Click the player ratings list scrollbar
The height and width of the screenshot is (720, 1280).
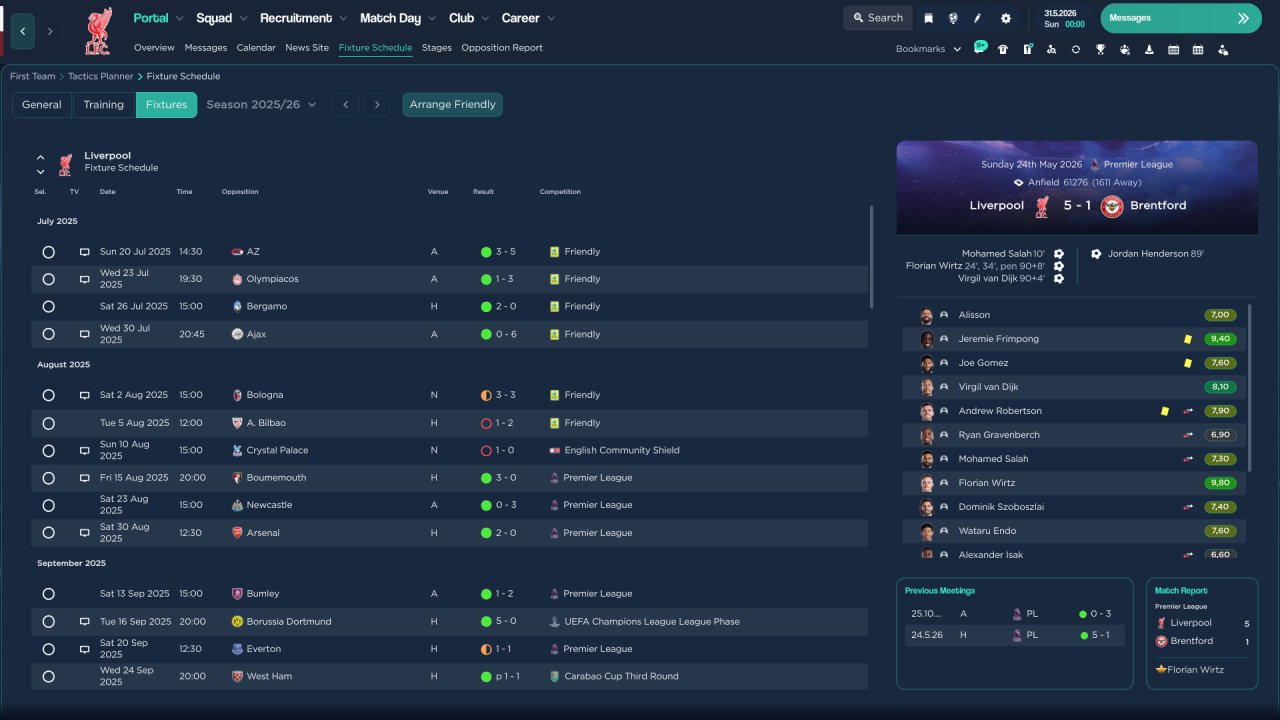[1250, 388]
